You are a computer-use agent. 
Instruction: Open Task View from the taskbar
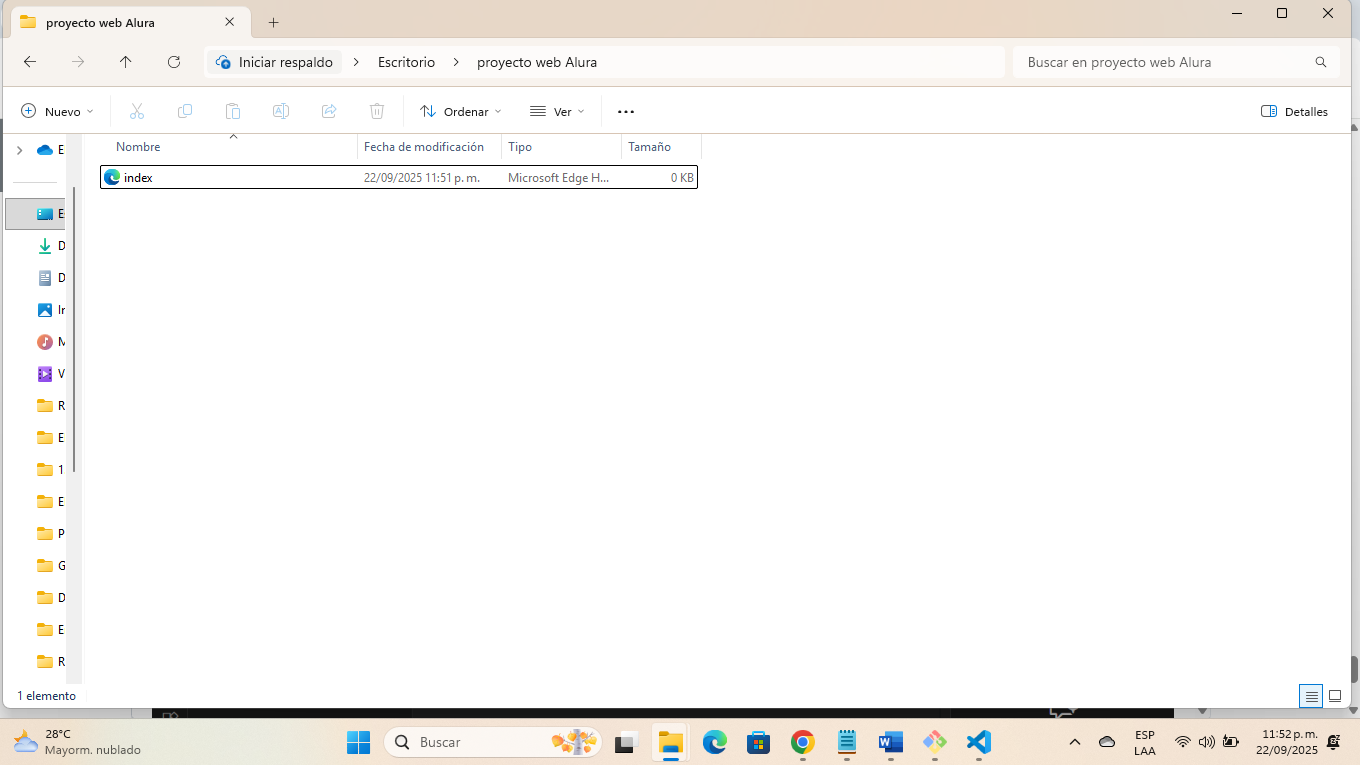tap(626, 742)
